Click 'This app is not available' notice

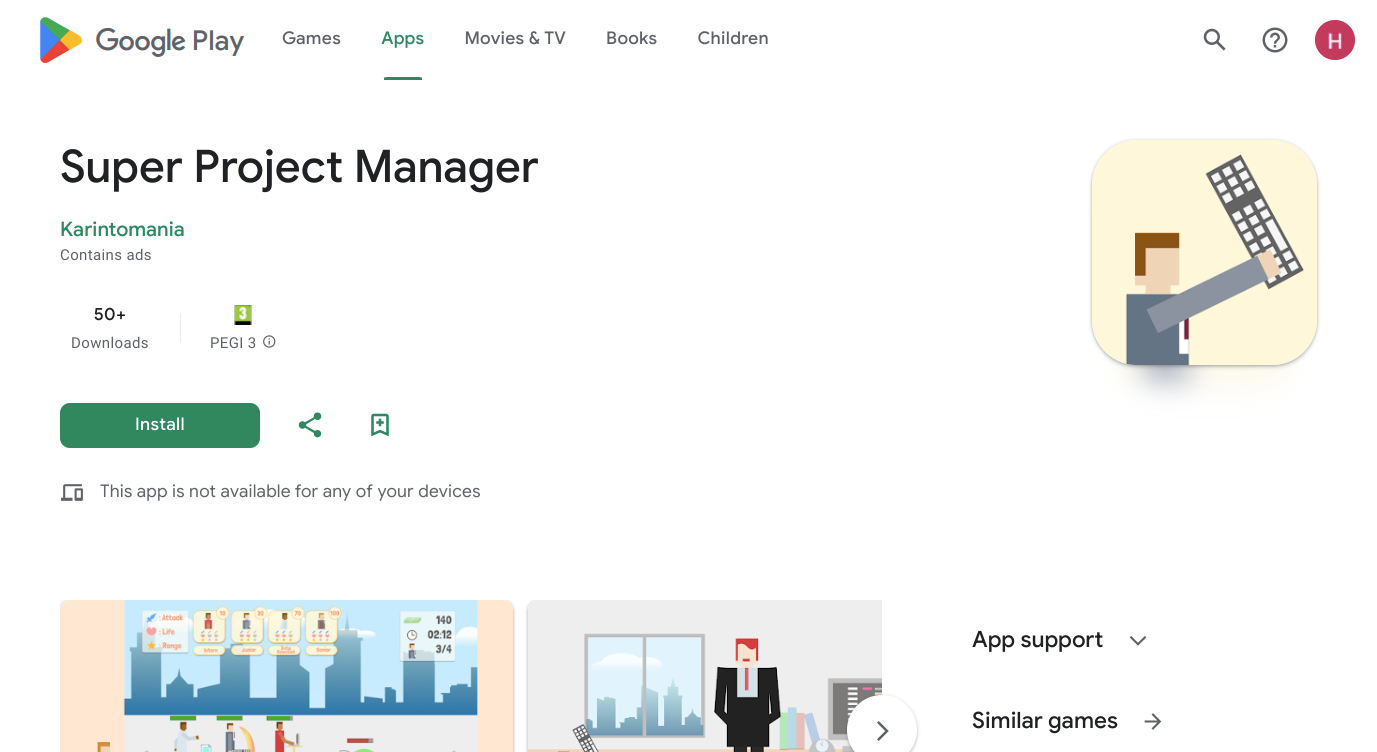pyautogui.click(x=290, y=491)
